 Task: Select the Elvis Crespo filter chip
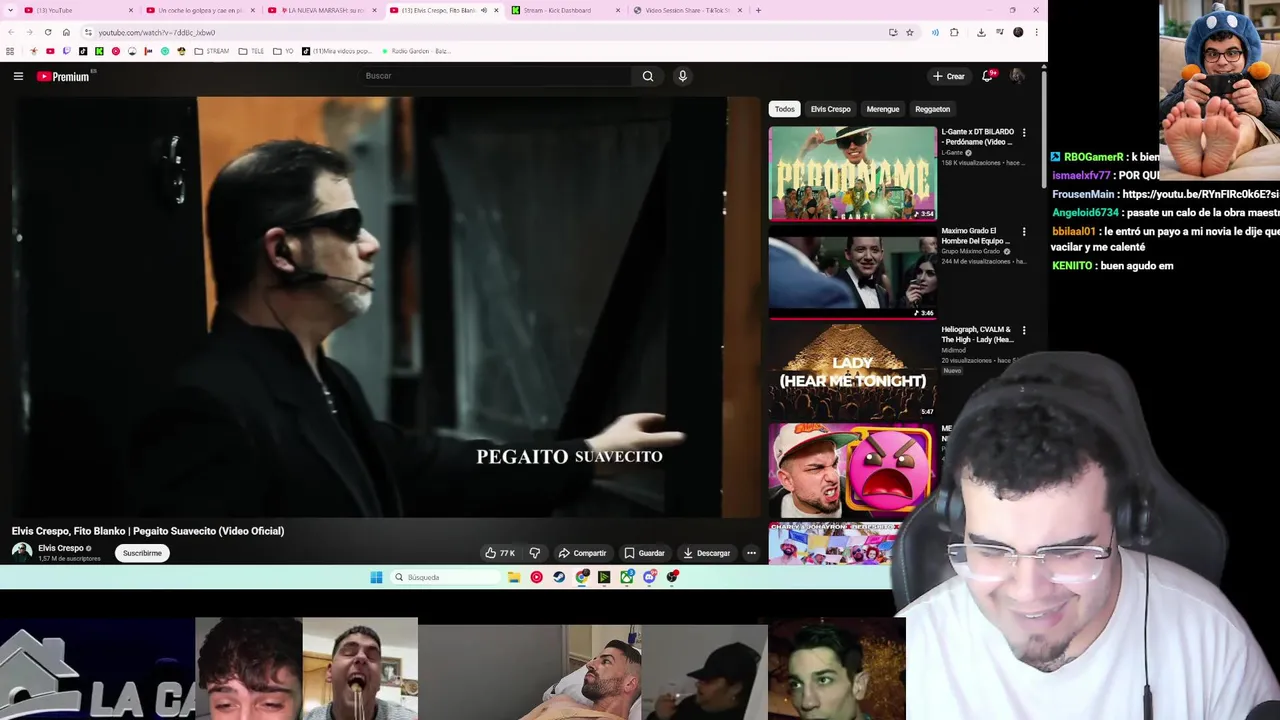point(830,109)
